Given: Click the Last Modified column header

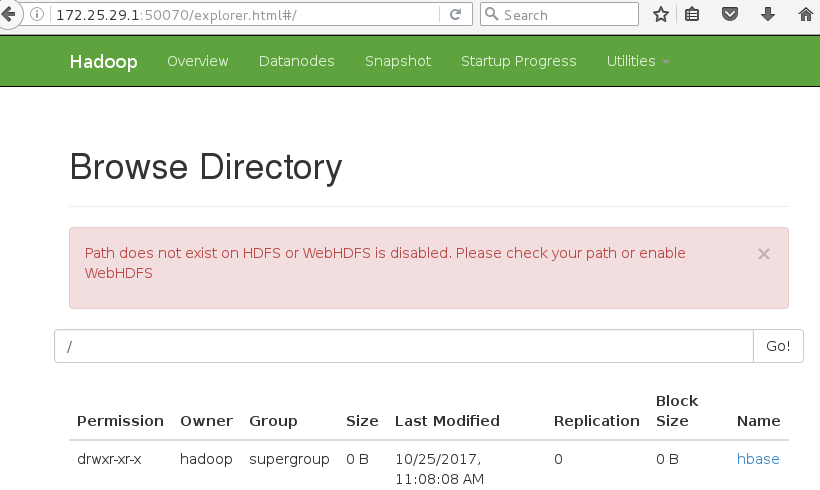Looking at the screenshot, I should coord(447,421).
